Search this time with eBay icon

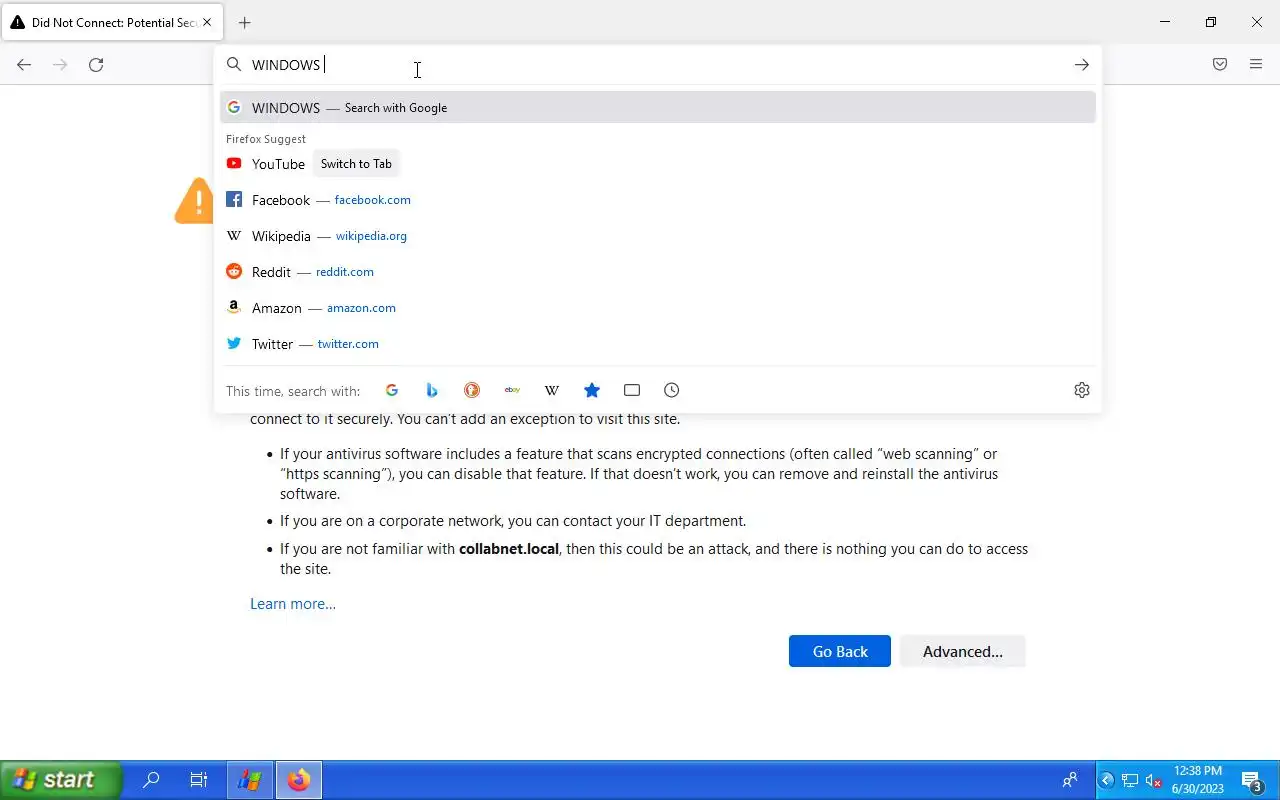[512, 390]
